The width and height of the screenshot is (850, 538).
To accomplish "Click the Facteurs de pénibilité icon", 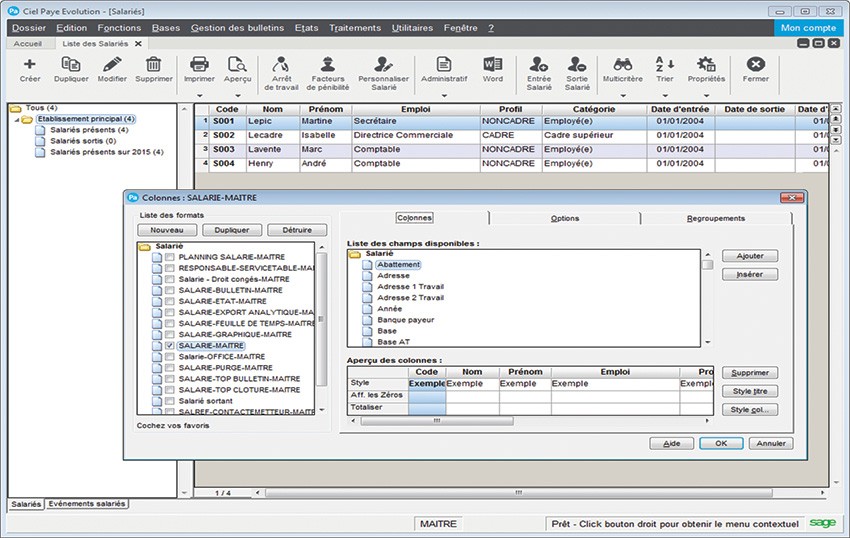I will [328, 65].
